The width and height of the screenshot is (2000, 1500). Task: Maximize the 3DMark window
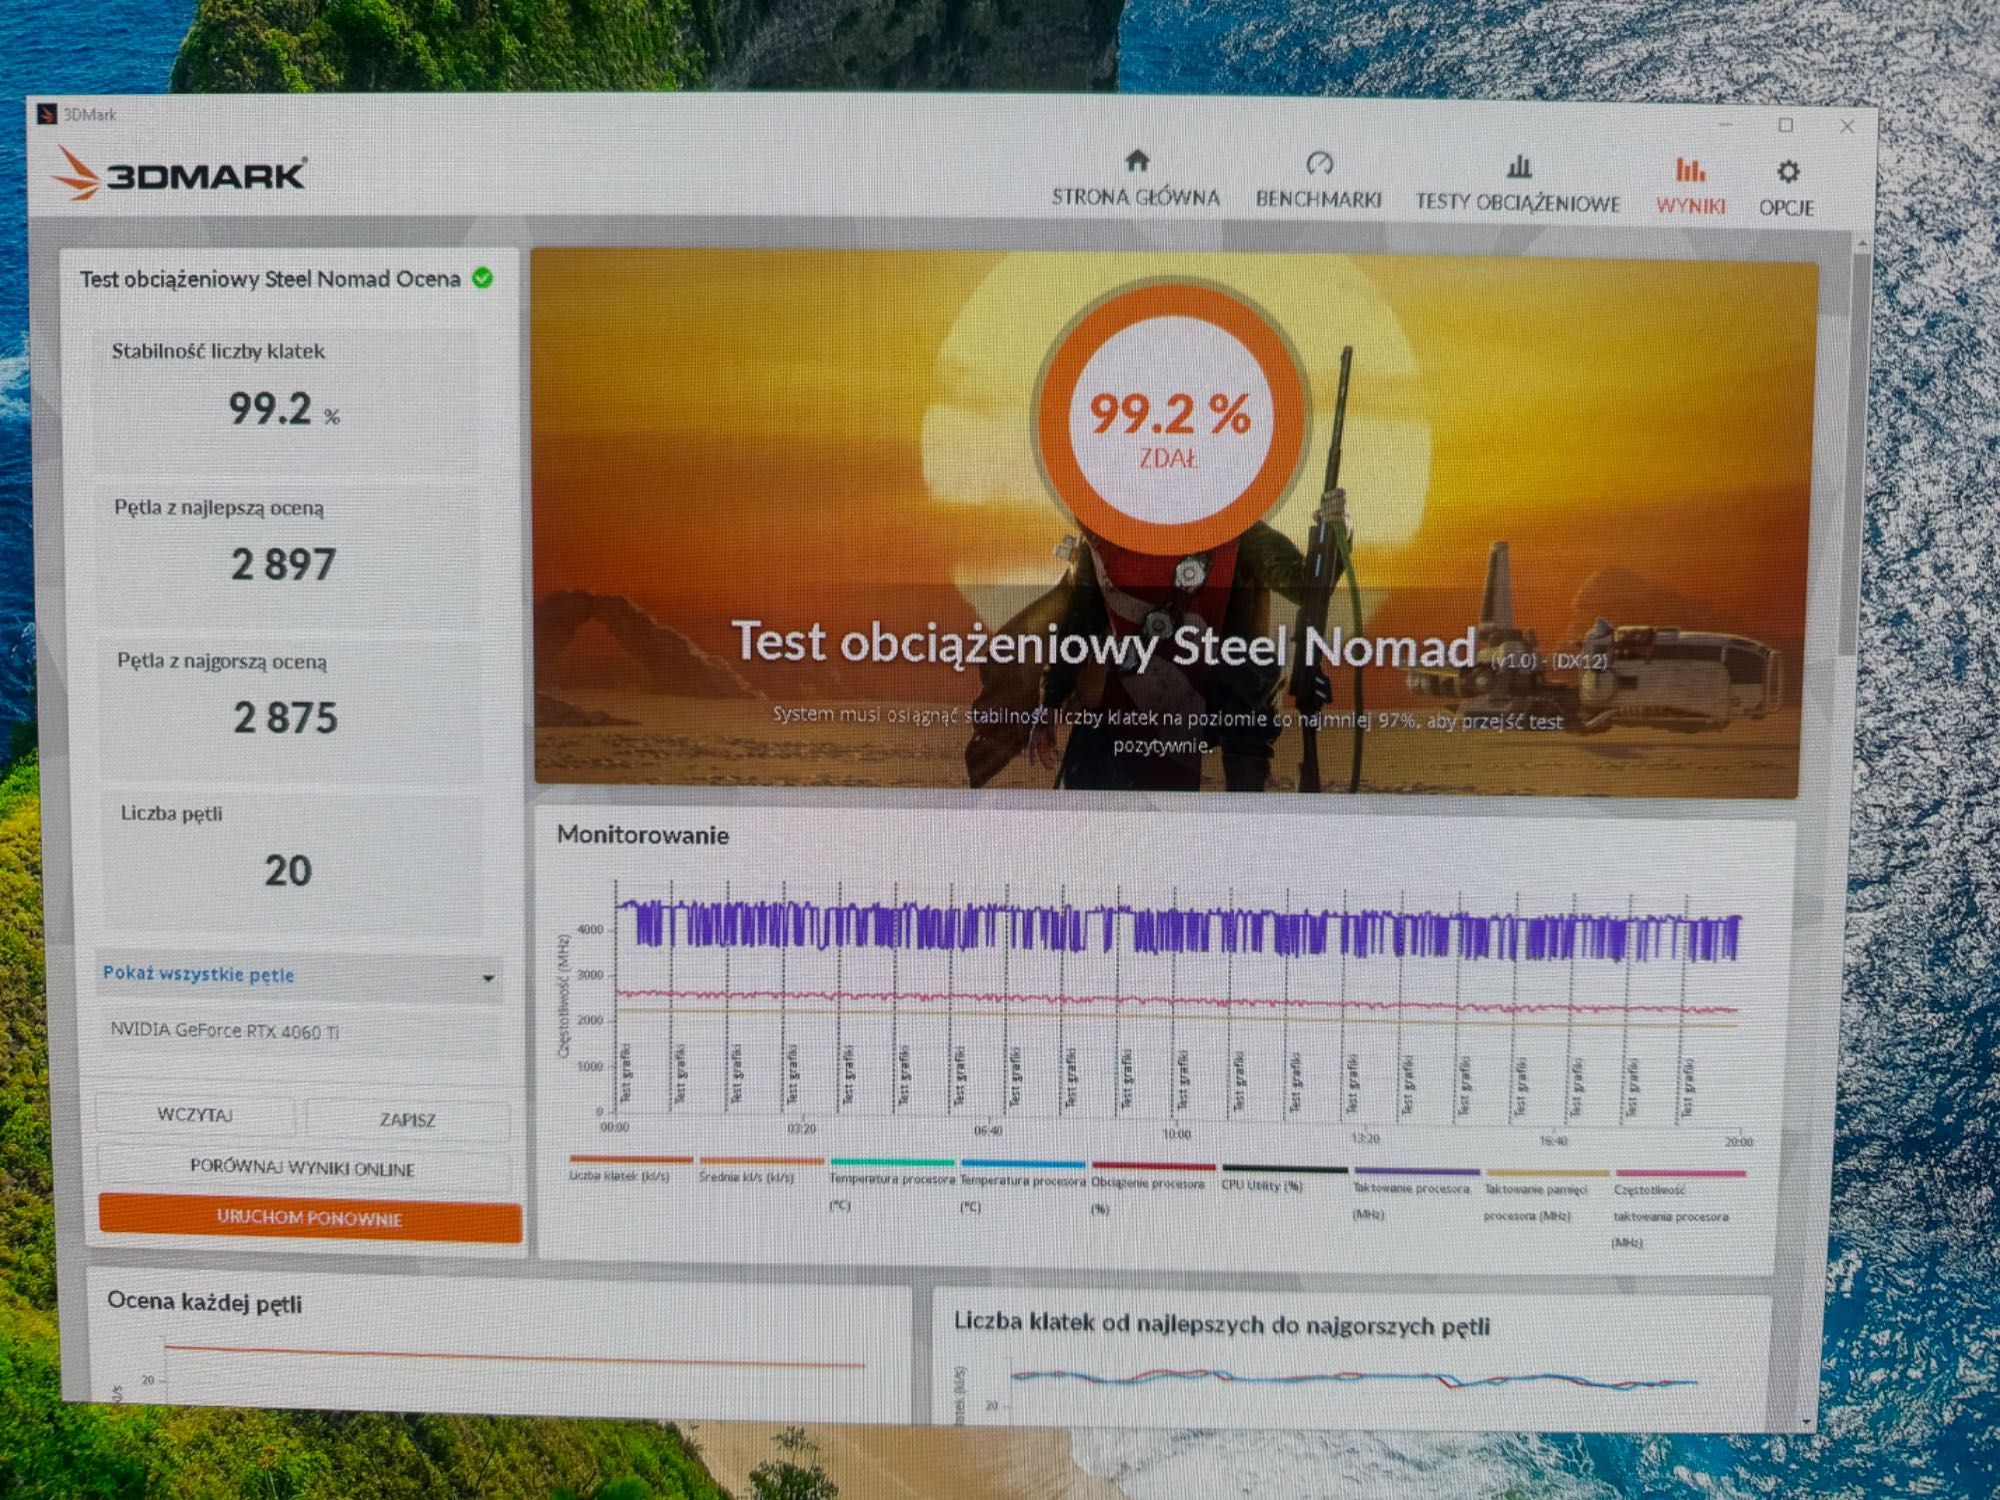pos(1786,125)
